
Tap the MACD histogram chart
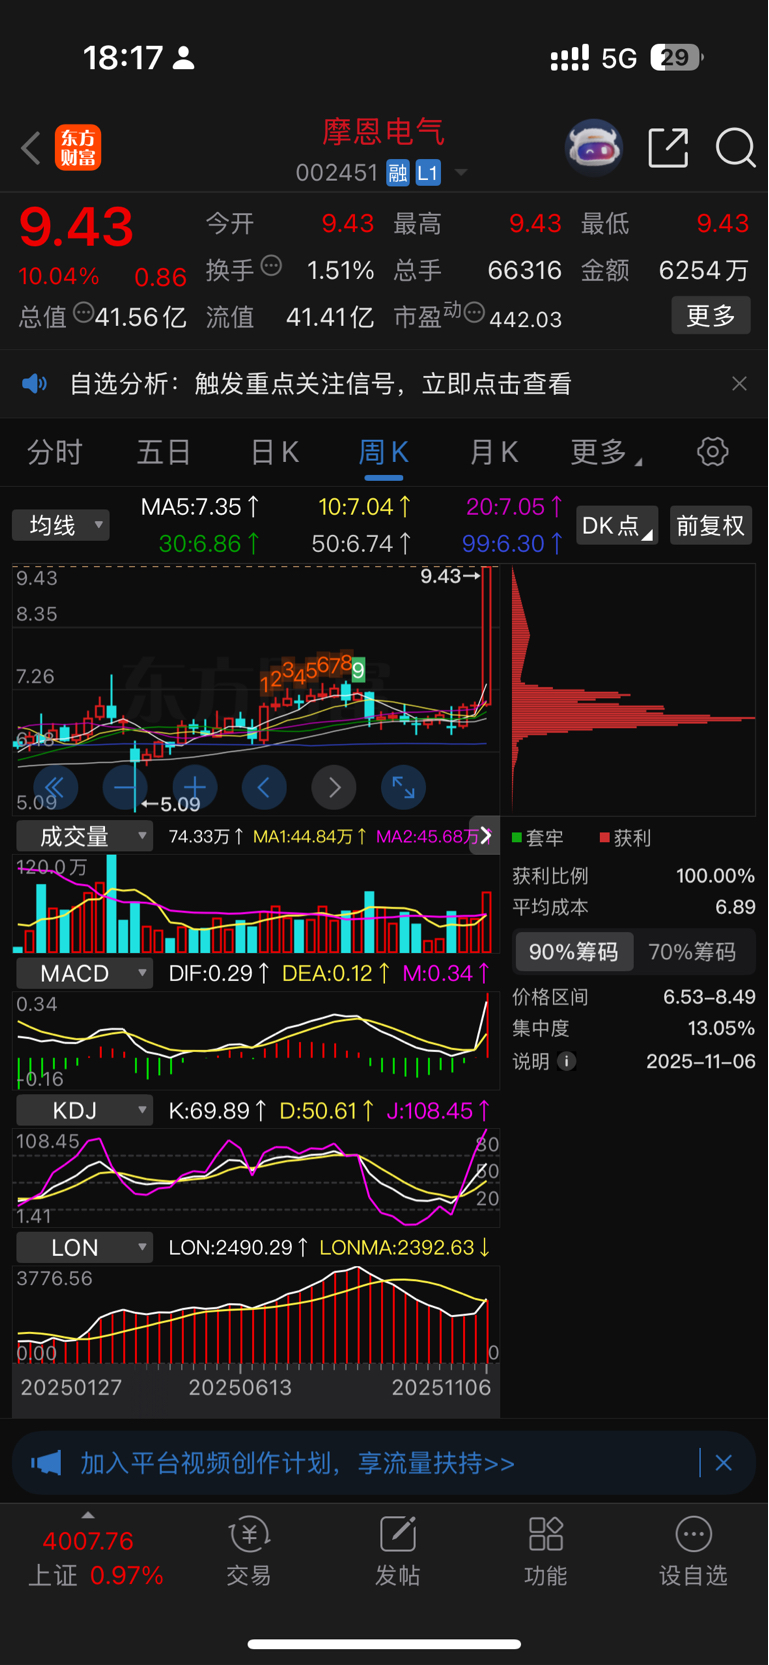click(256, 1040)
